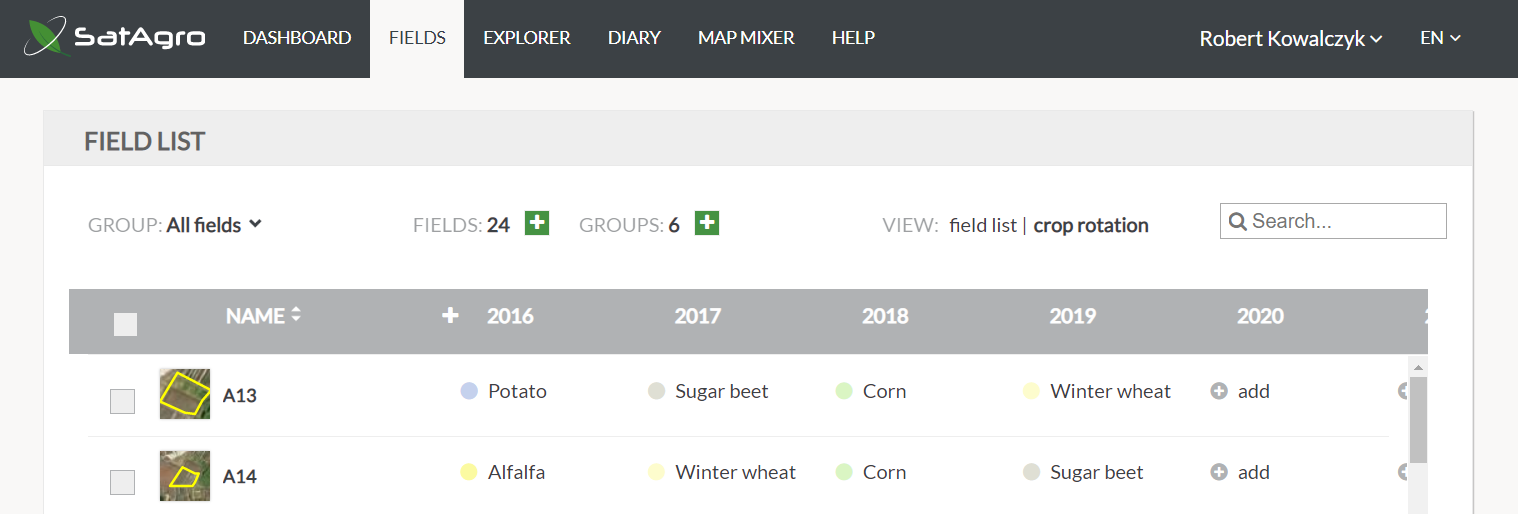The width and height of the screenshot is (1518, 514).
Task: Sort fields by NAME column arrows
Action: pos(295,315)
